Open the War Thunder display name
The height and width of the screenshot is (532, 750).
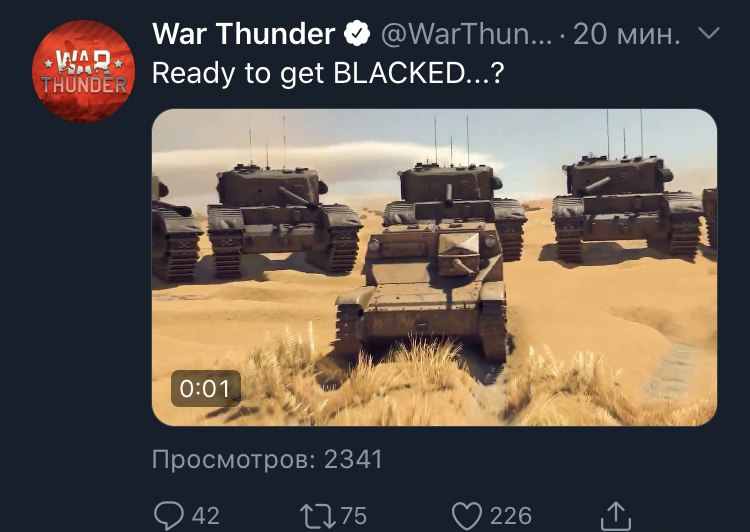[x=243, y=34]
